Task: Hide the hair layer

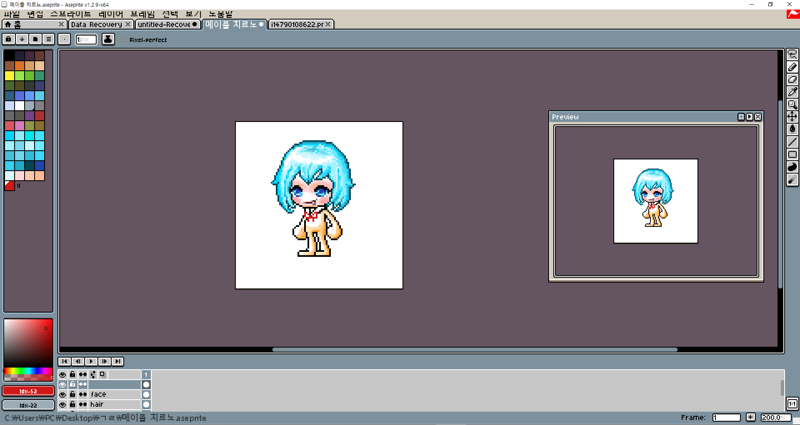Action: (x=63, y=405)
